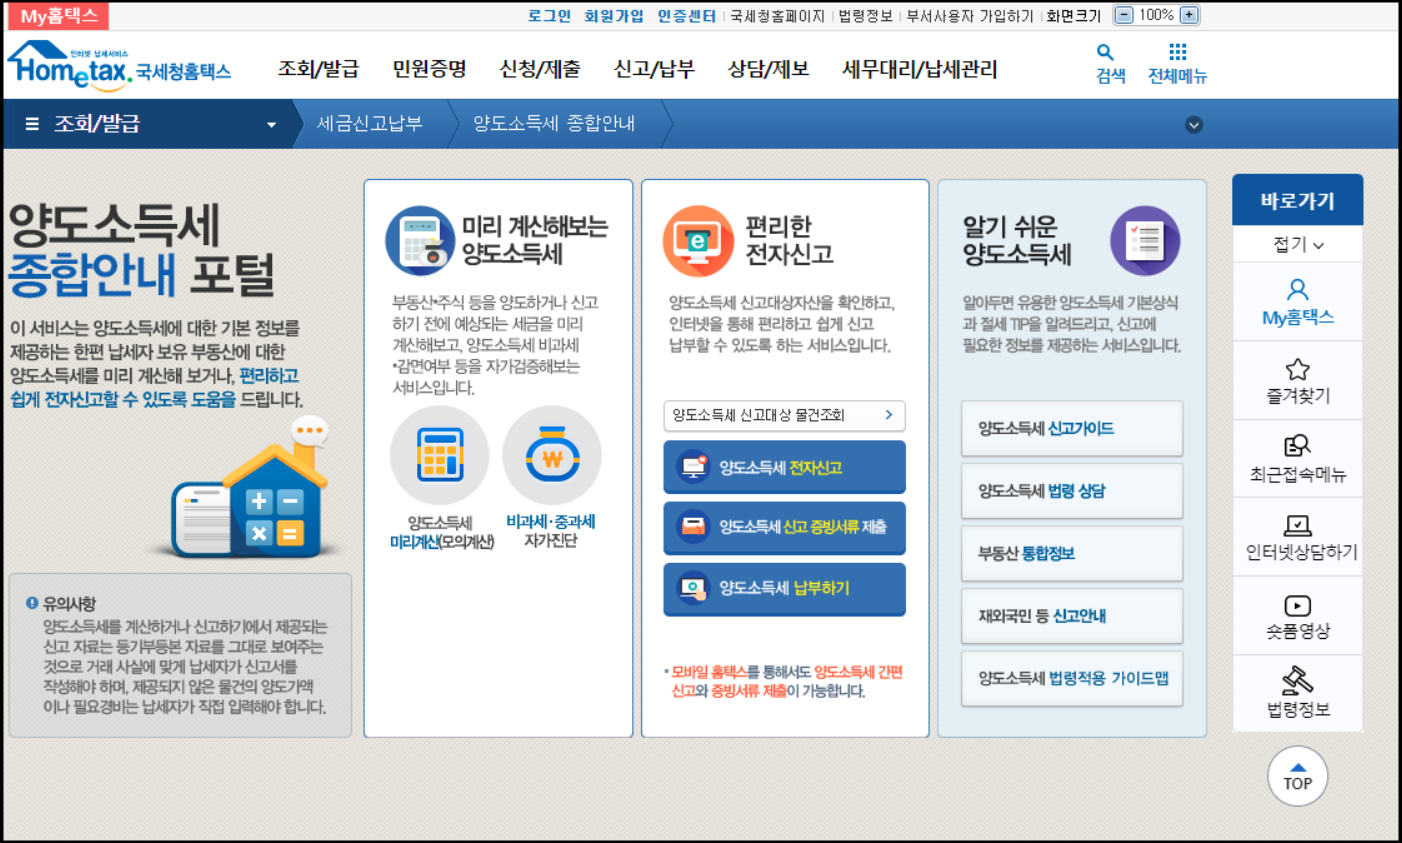Click the My홈택스 red tab
The width and height of the screenshot is (1402, 843).
(59, 16)
